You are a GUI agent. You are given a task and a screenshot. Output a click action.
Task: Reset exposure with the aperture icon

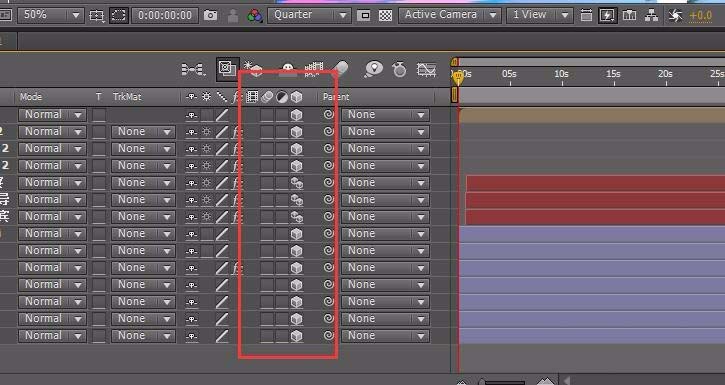point(676,16)
